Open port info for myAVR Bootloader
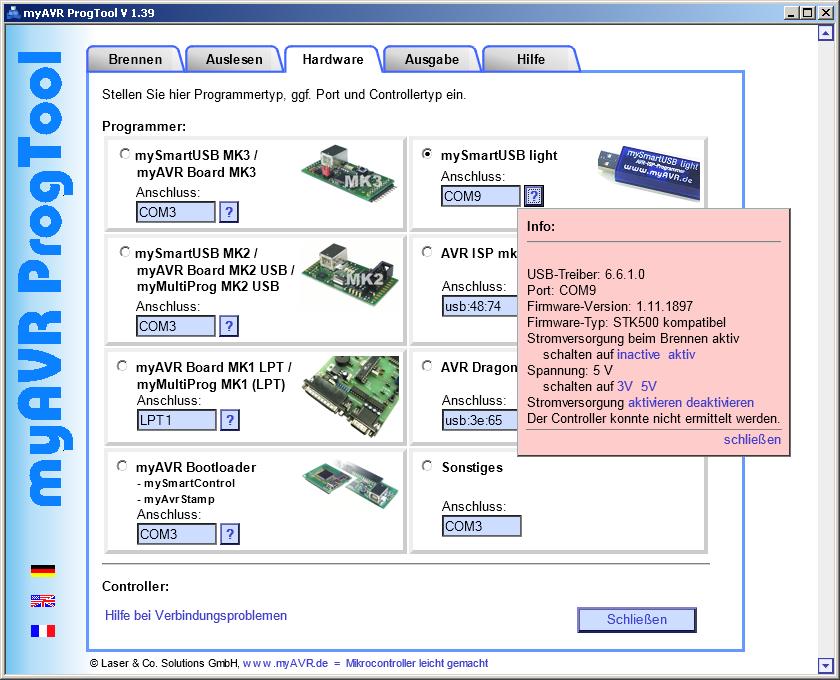The height and width of the screenshot is (680, 840). point(230,534)
